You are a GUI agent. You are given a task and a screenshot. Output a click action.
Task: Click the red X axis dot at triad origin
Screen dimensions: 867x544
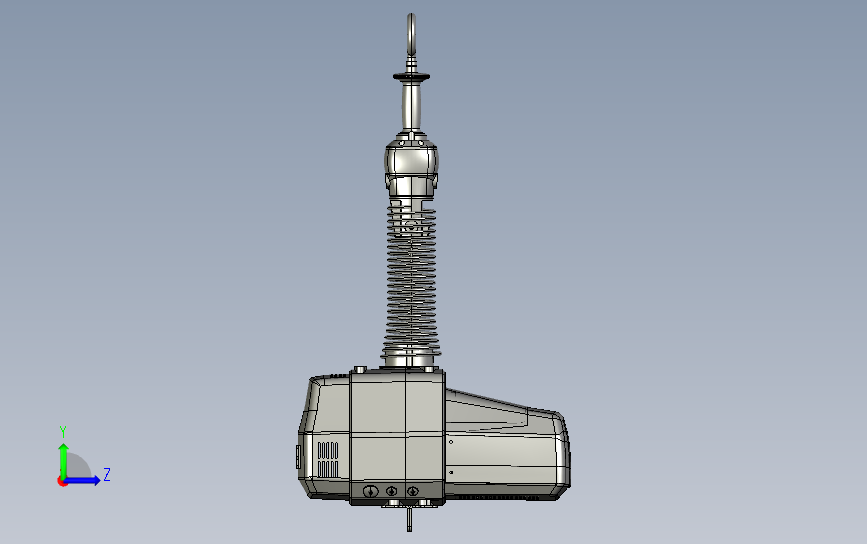pyautogui.click(x=62, y=482)
